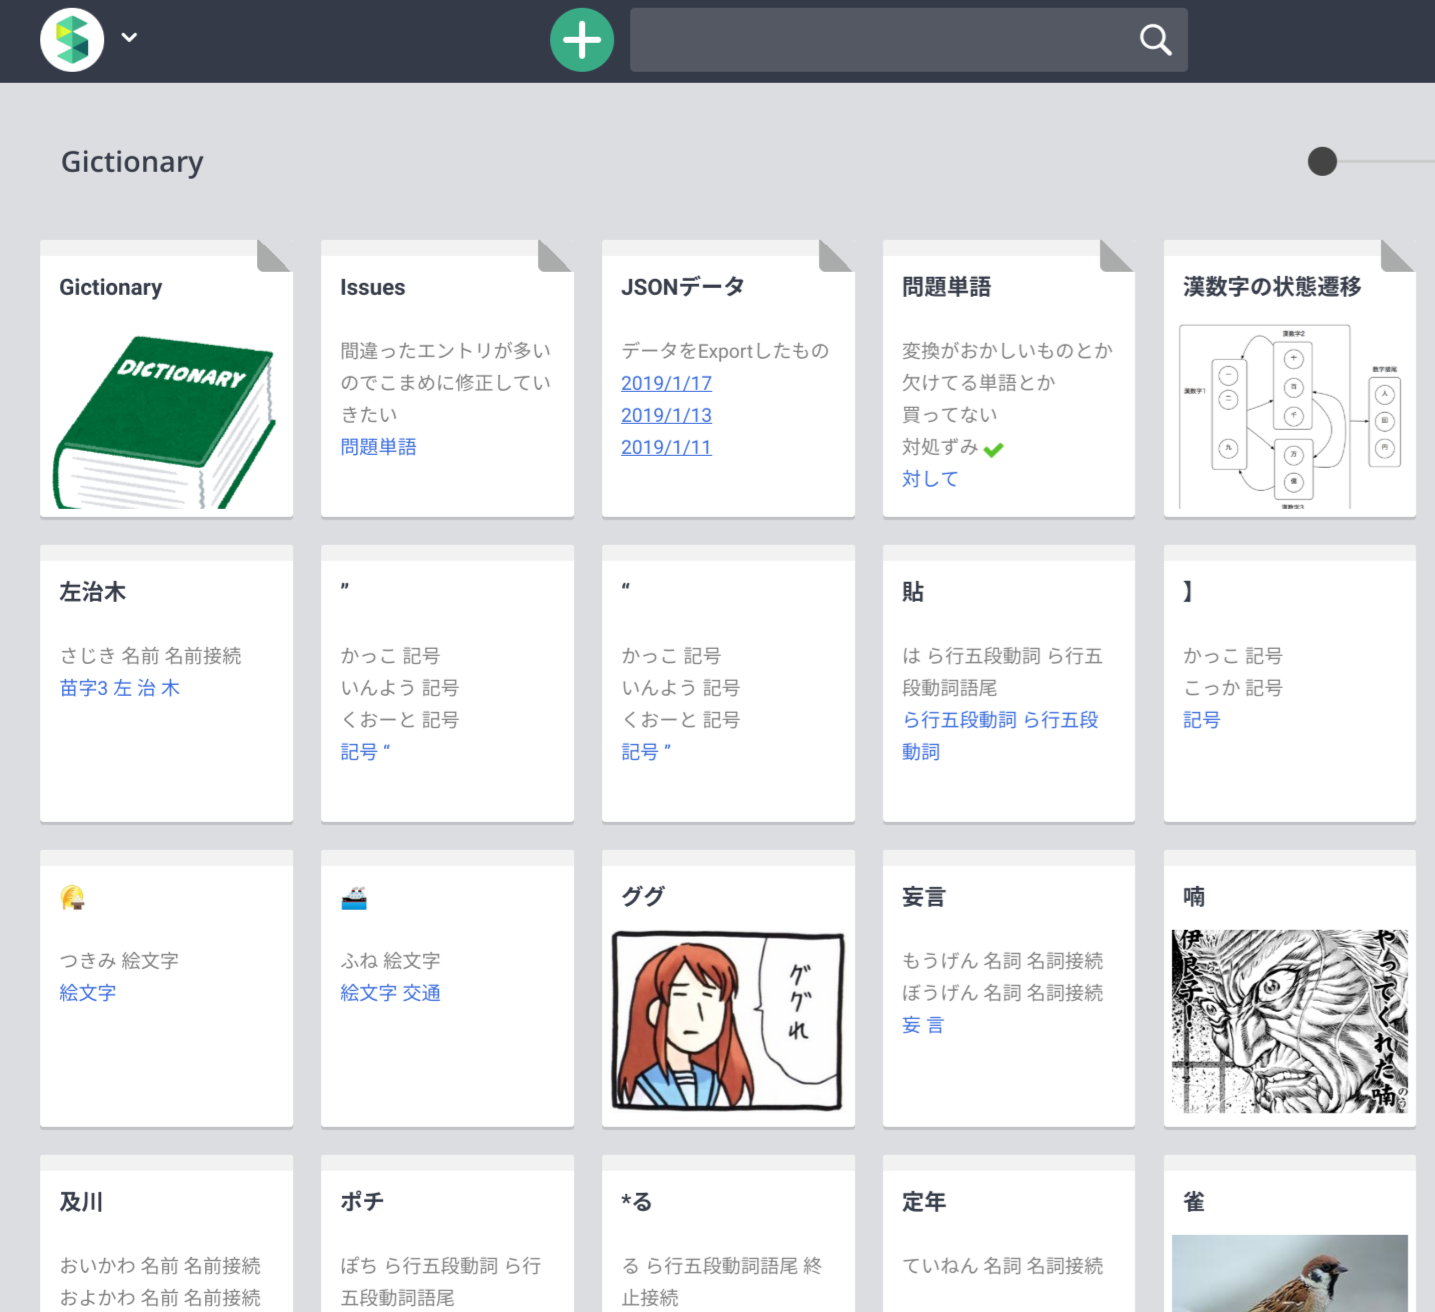1435x1312 pixels.
Task: Click the text さじき 名前 名前接続
Action: 151,656
